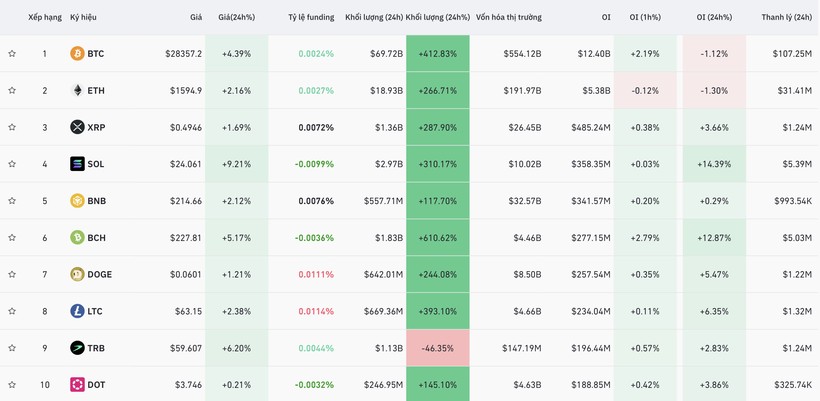820x401 pixels.
Task: Sort by Giá(24h%) column header
Action: point(236,17)
